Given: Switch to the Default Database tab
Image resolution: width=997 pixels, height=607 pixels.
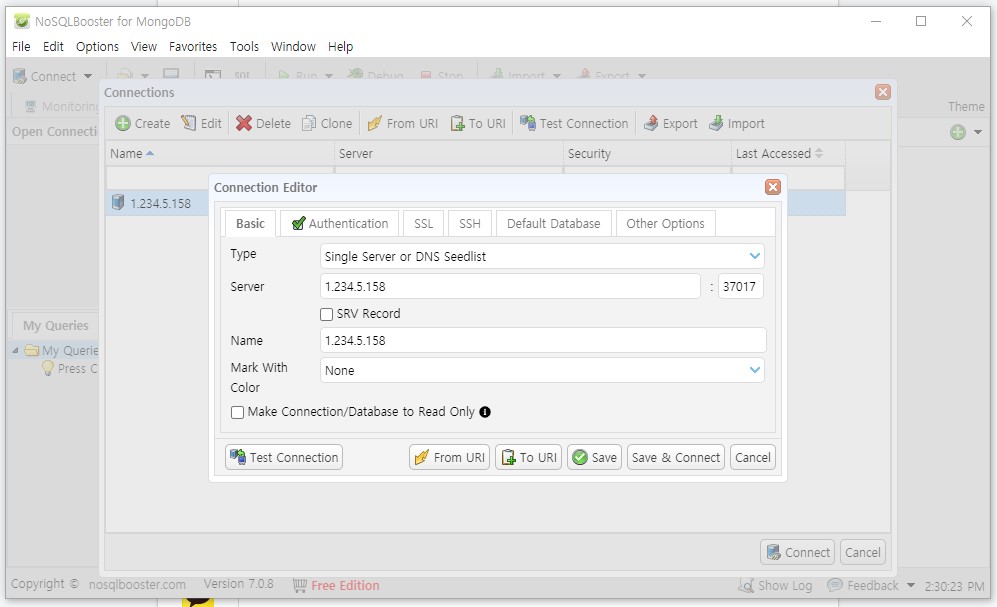Looking at the screenshot, I should coord(554,224).
